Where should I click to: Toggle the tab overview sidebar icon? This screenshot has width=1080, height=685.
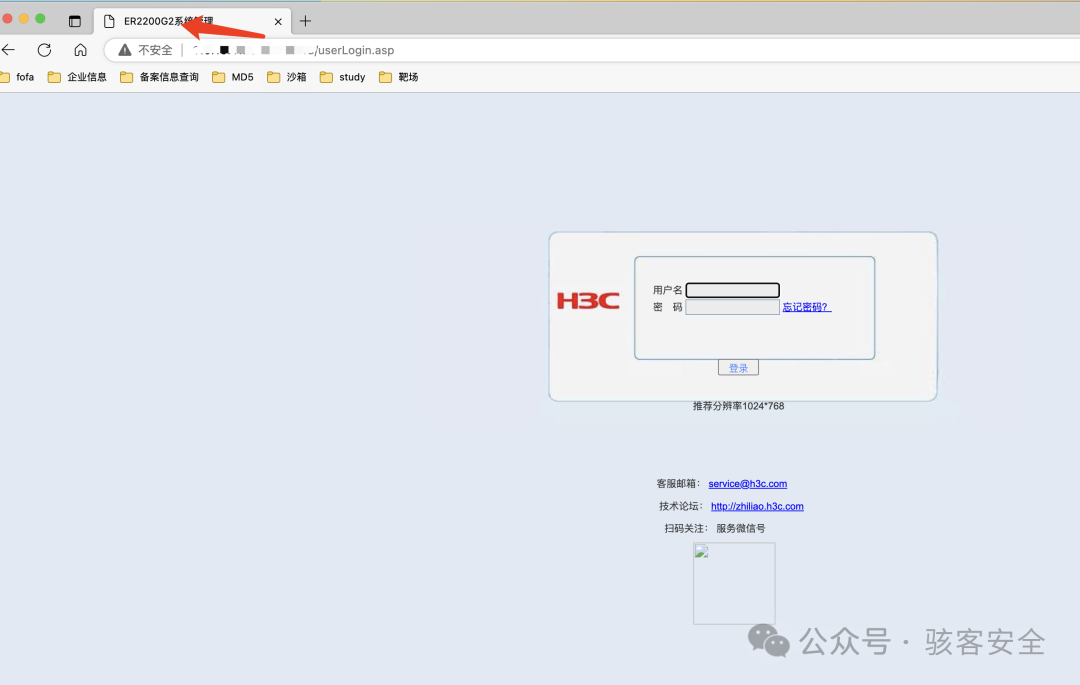[74, 21]
